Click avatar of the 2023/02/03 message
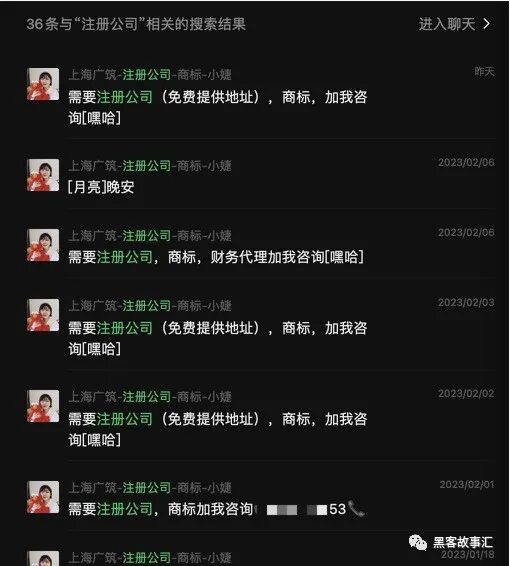 pyautogui.click(x=43, y=315)
